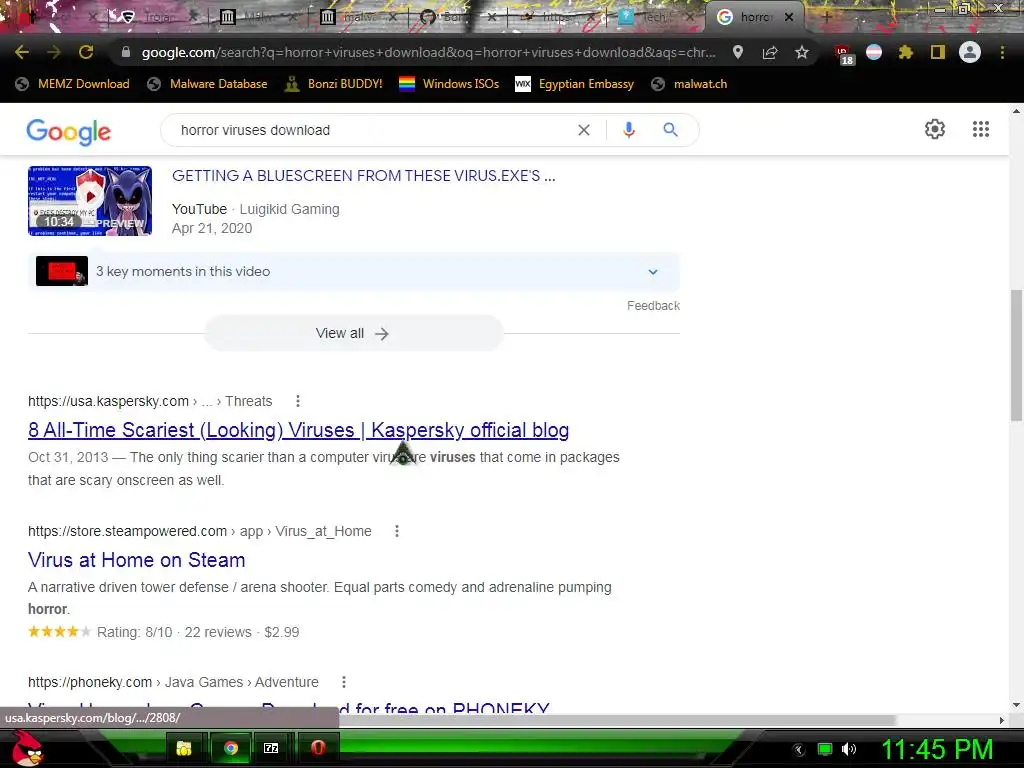
Task: Open File Explorer from taskbar
Action: [x=184, y=748]
